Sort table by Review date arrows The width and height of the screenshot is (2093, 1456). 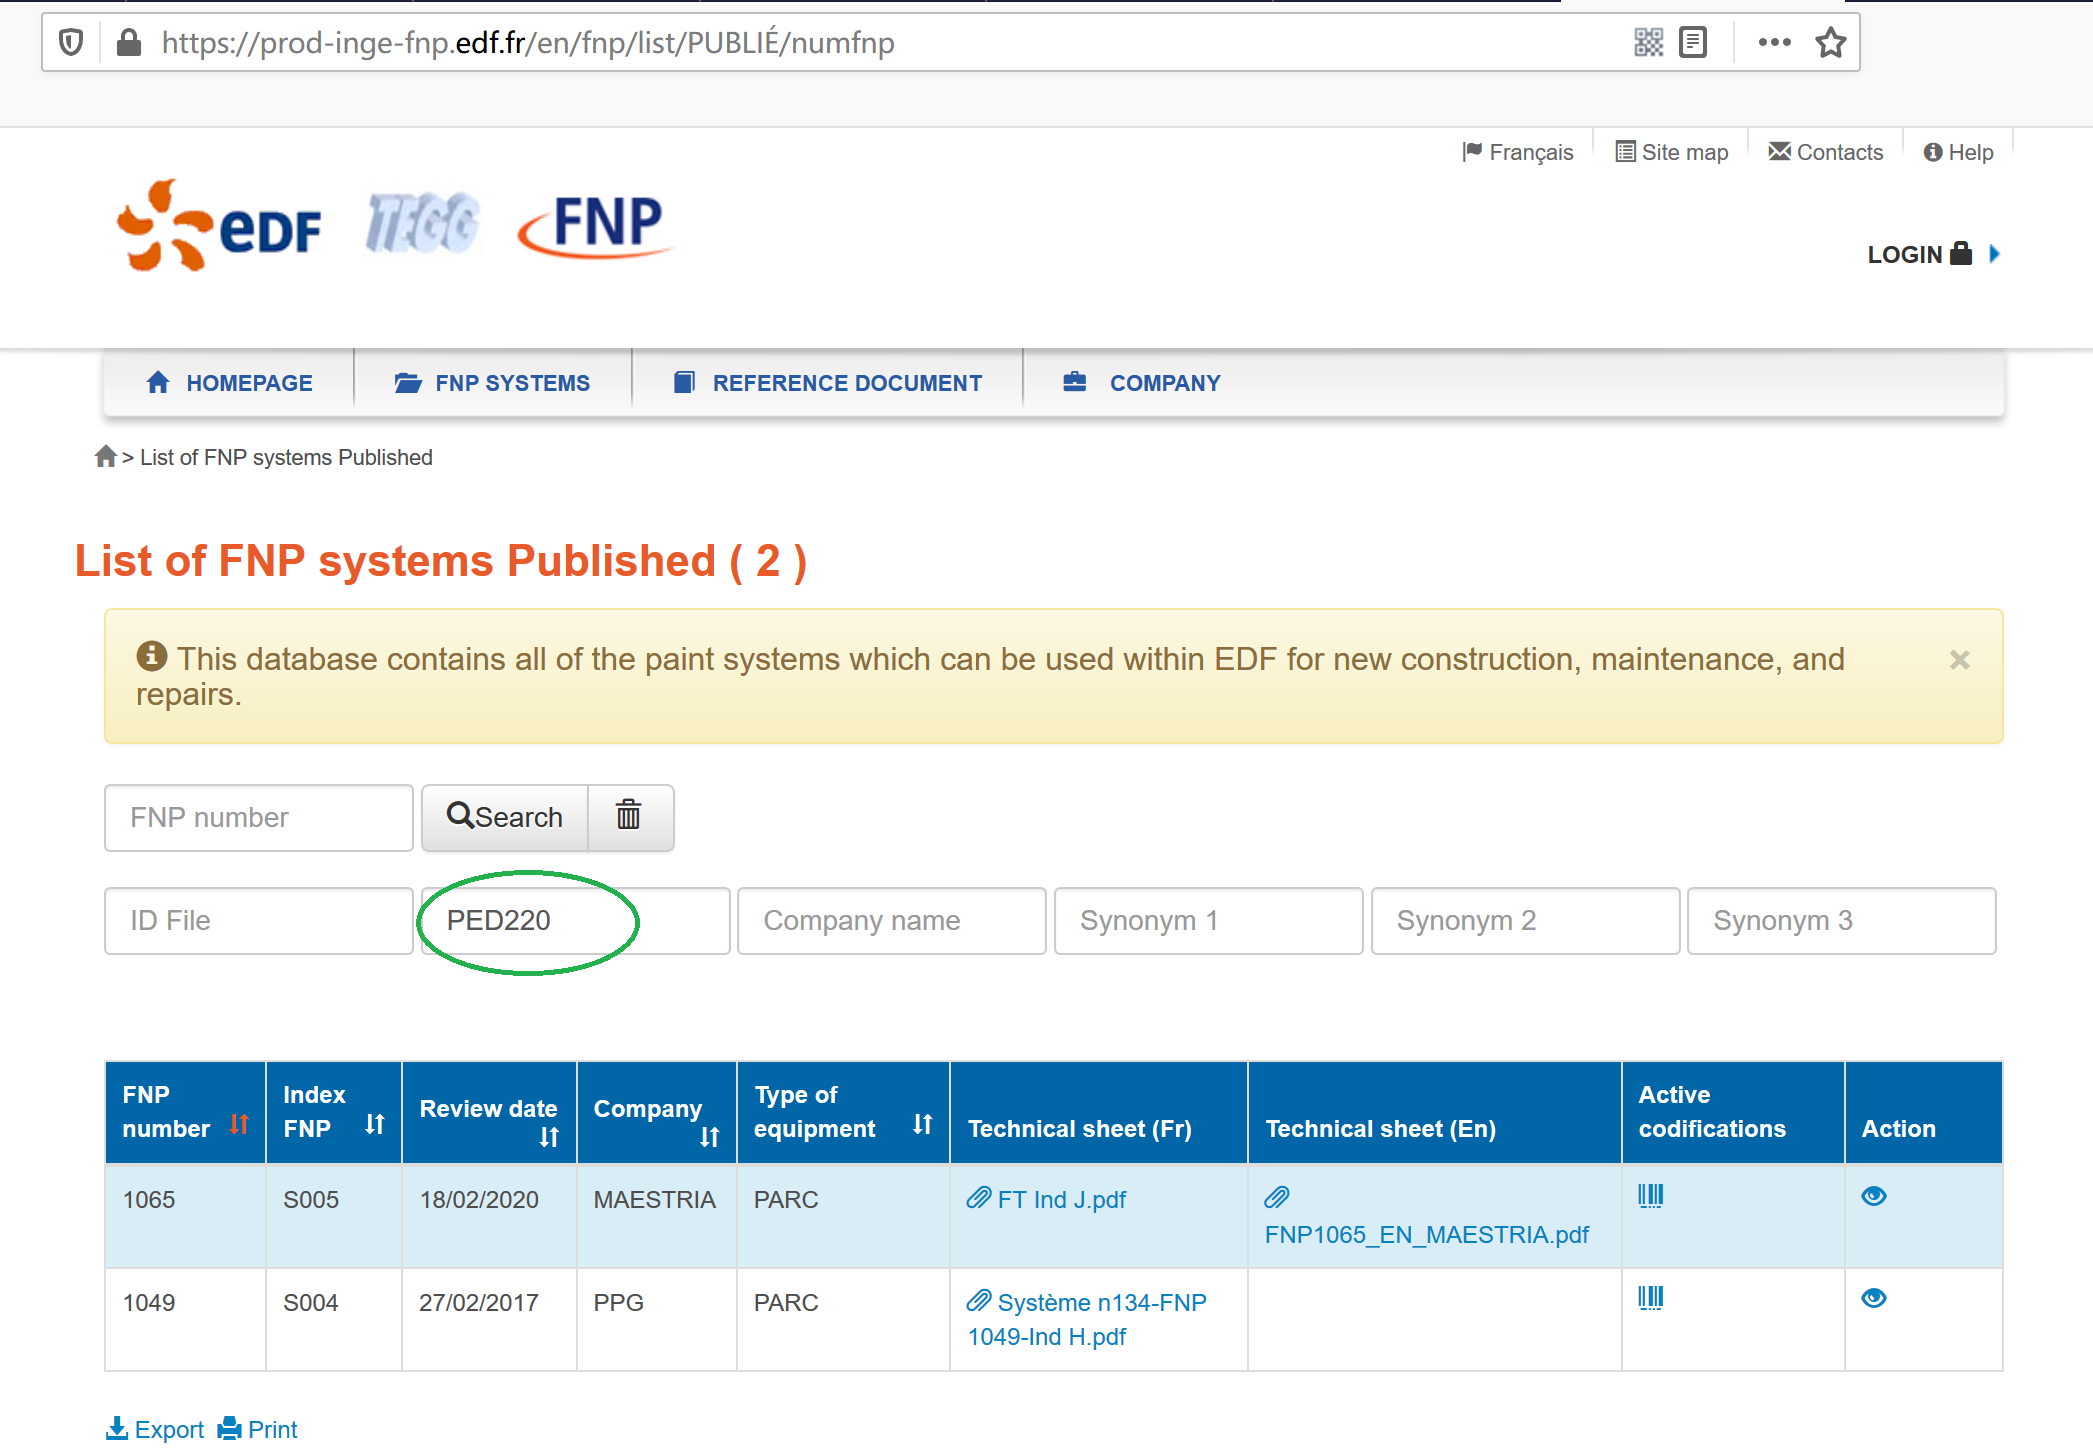(x=549, y=1137)
